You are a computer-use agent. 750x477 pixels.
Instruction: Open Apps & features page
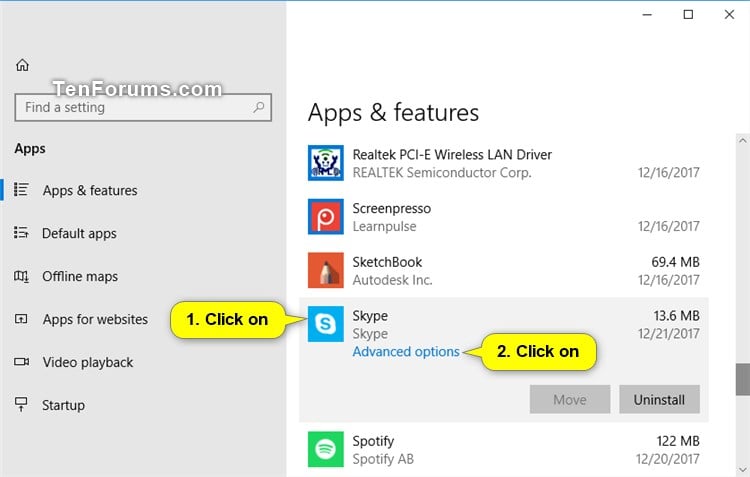[90, 190]
